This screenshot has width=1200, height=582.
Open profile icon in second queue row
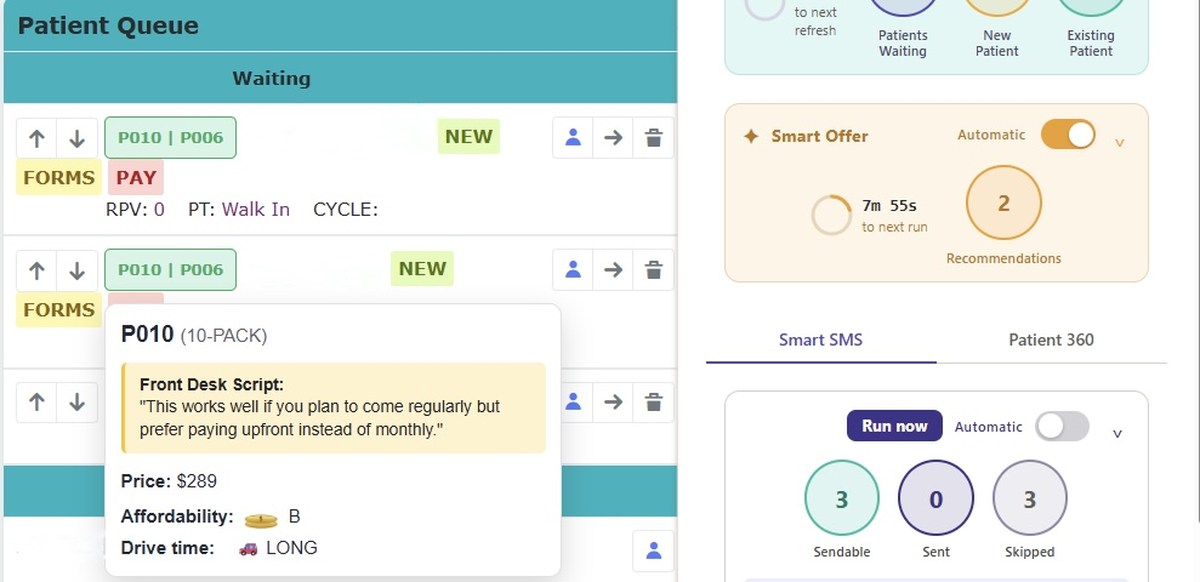click(573, 270)
